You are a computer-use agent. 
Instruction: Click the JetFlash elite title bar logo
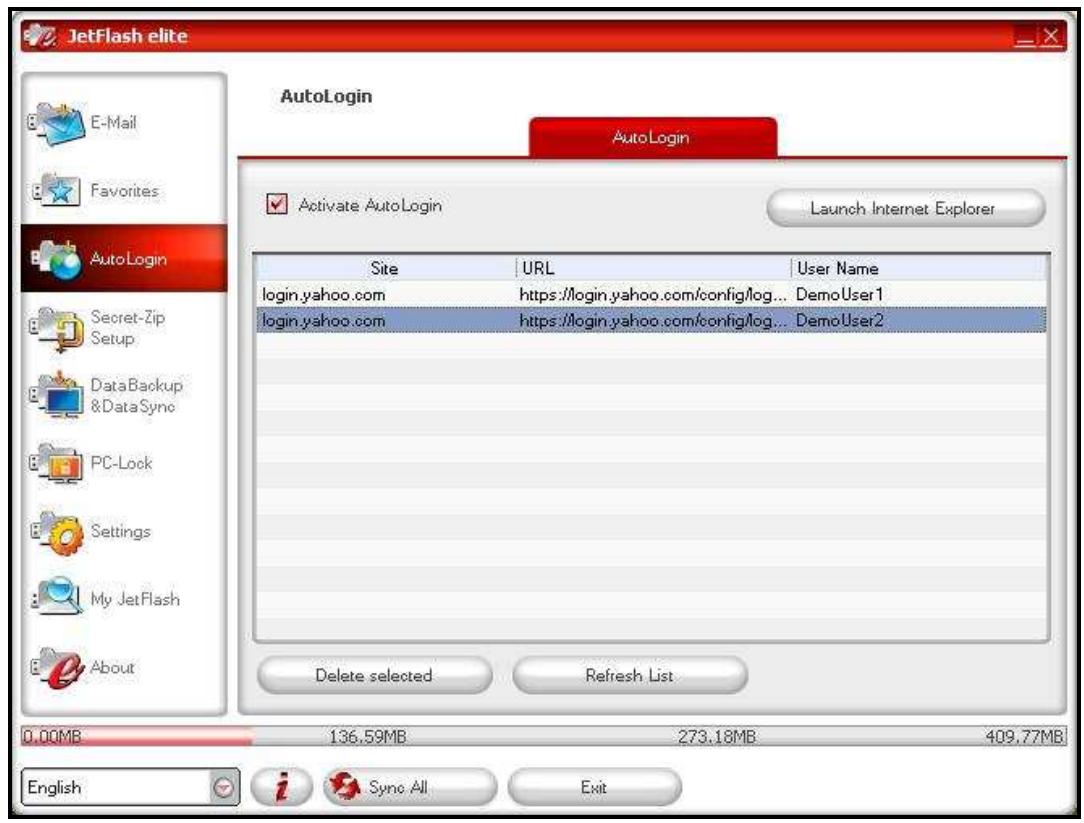point(39,36)
